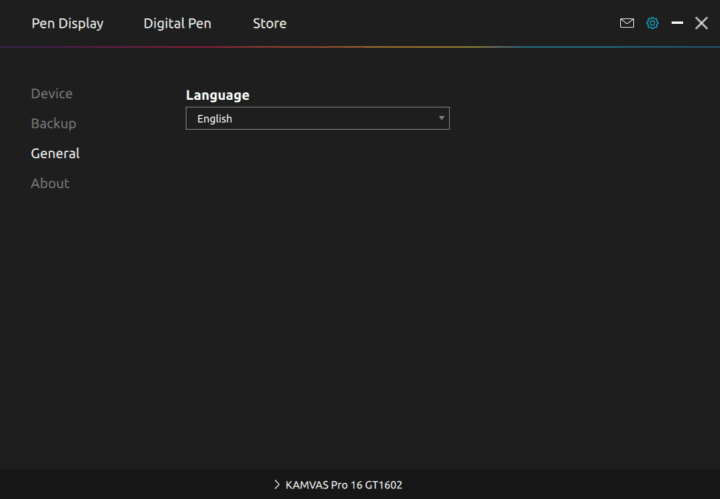Select the General sidebar item
The width and height of the screenshot is (720, 499).
[55, 153]
